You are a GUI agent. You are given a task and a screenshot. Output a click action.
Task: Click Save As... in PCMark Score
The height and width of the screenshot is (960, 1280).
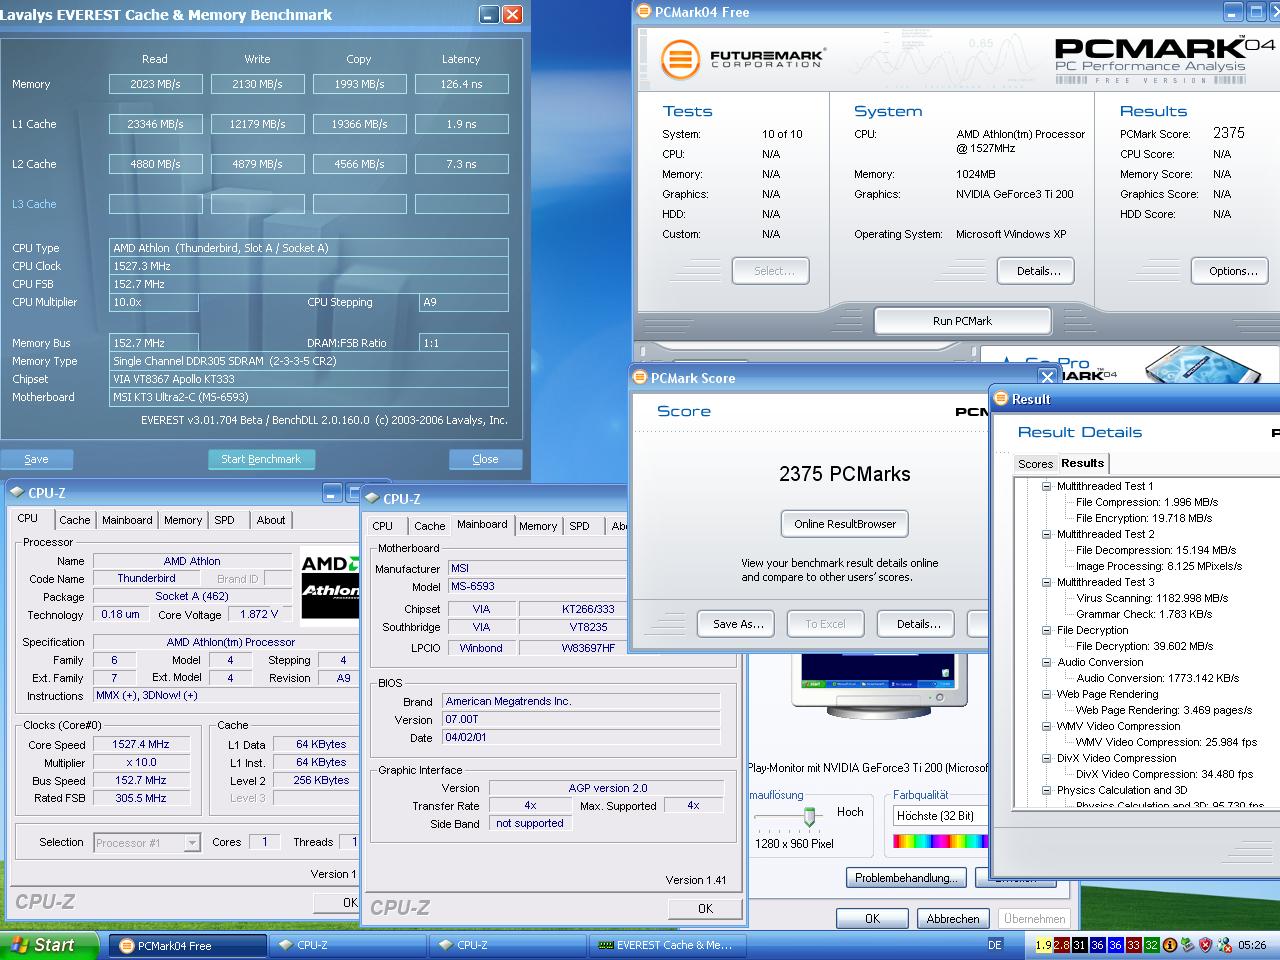pyautogui.click(x=738, y=624)
